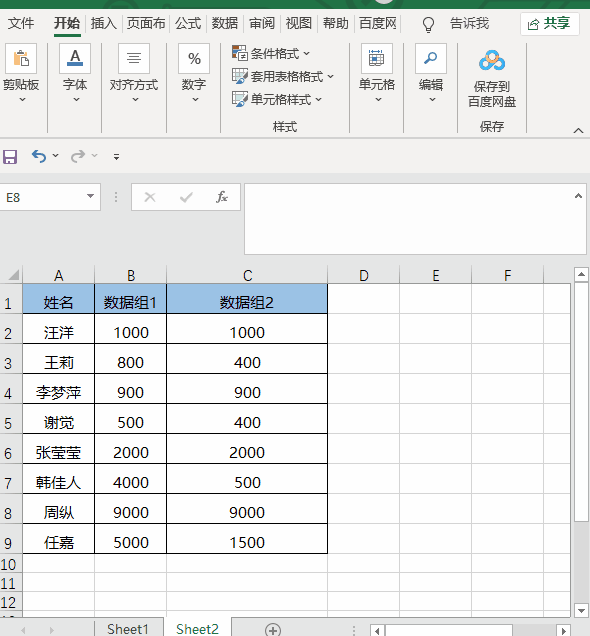The height and width of the screenshot is (636, 590).
Task: Click the Number (数字) percent icon
Action: coord(194,59)
